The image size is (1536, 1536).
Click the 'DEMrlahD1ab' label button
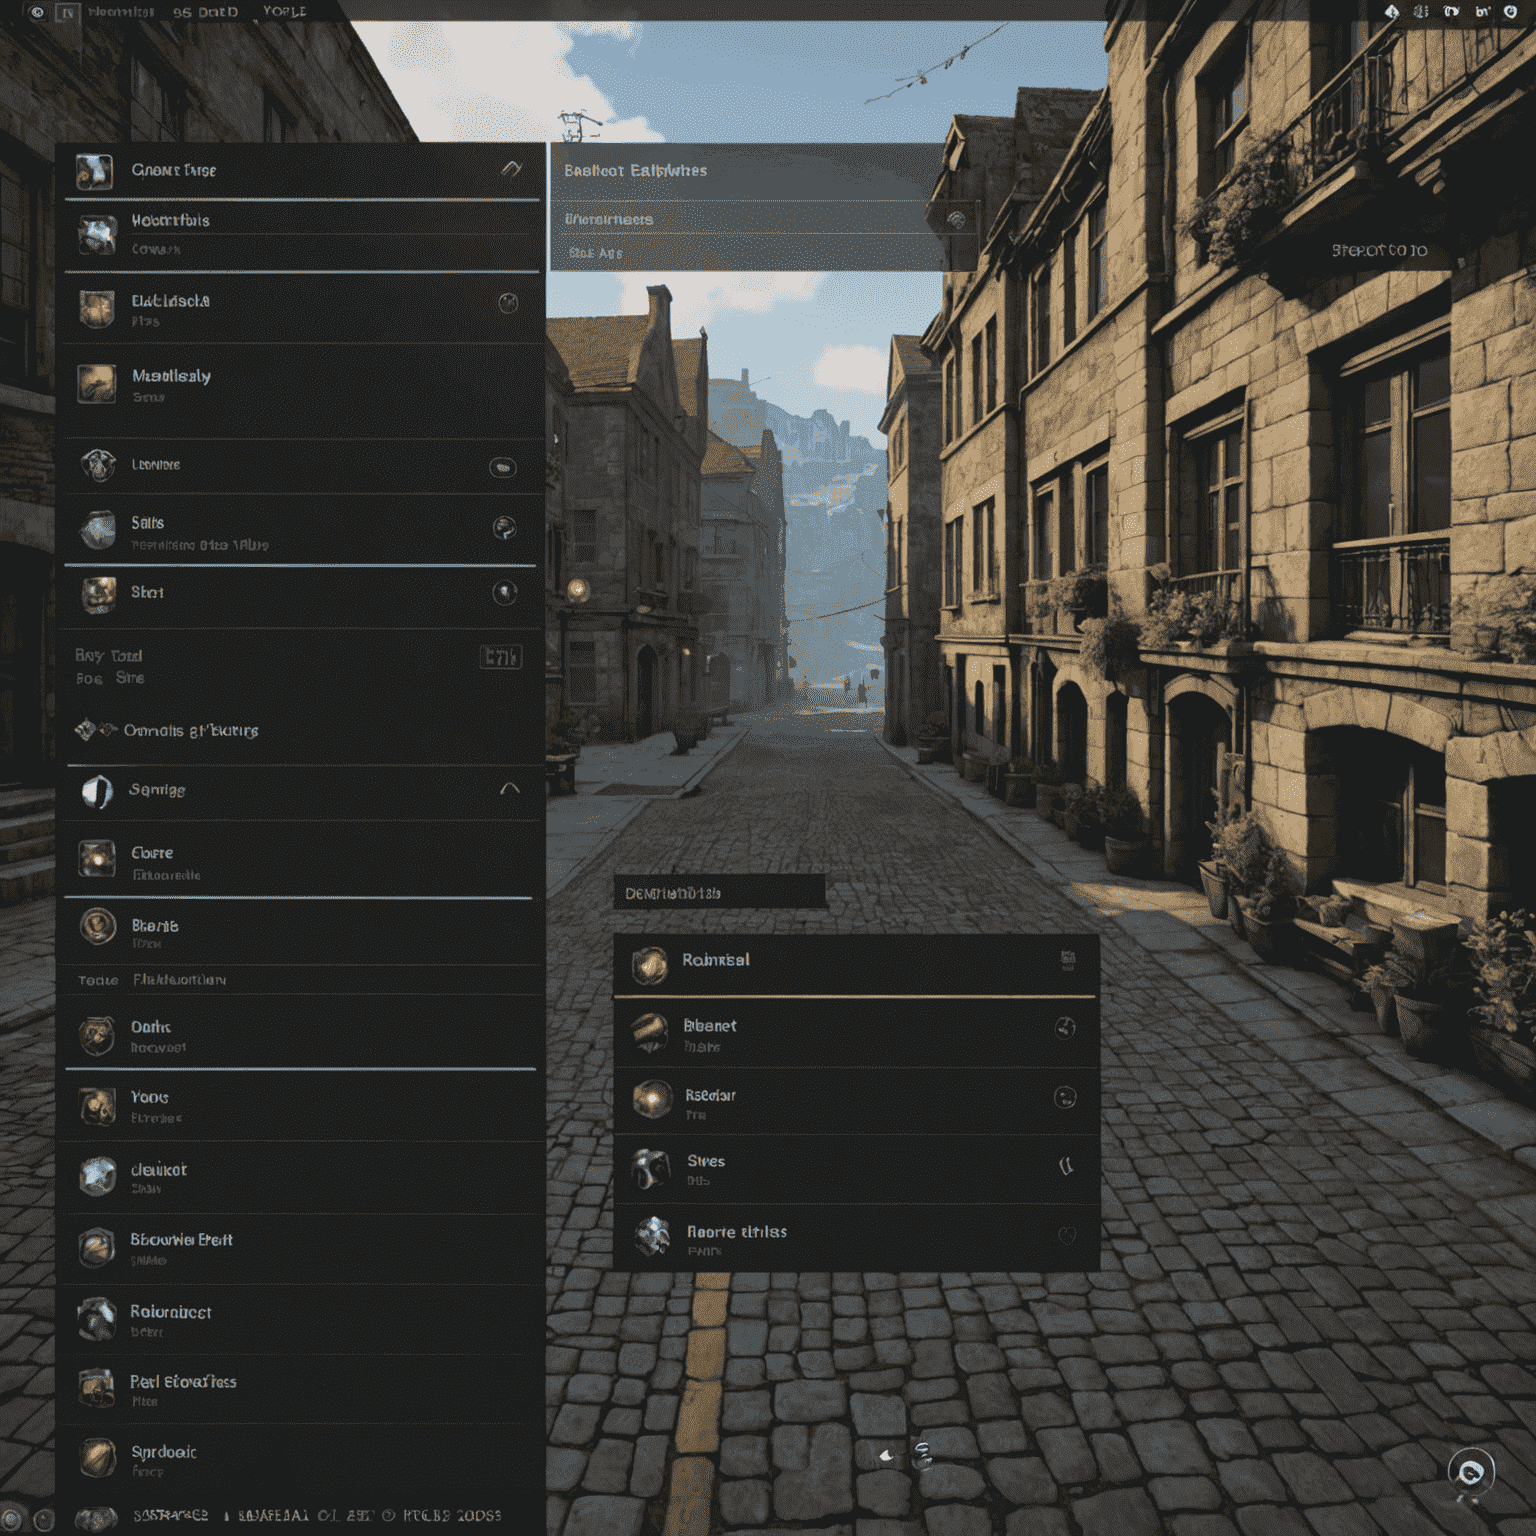pyautogui.click(x=720, y=893)
